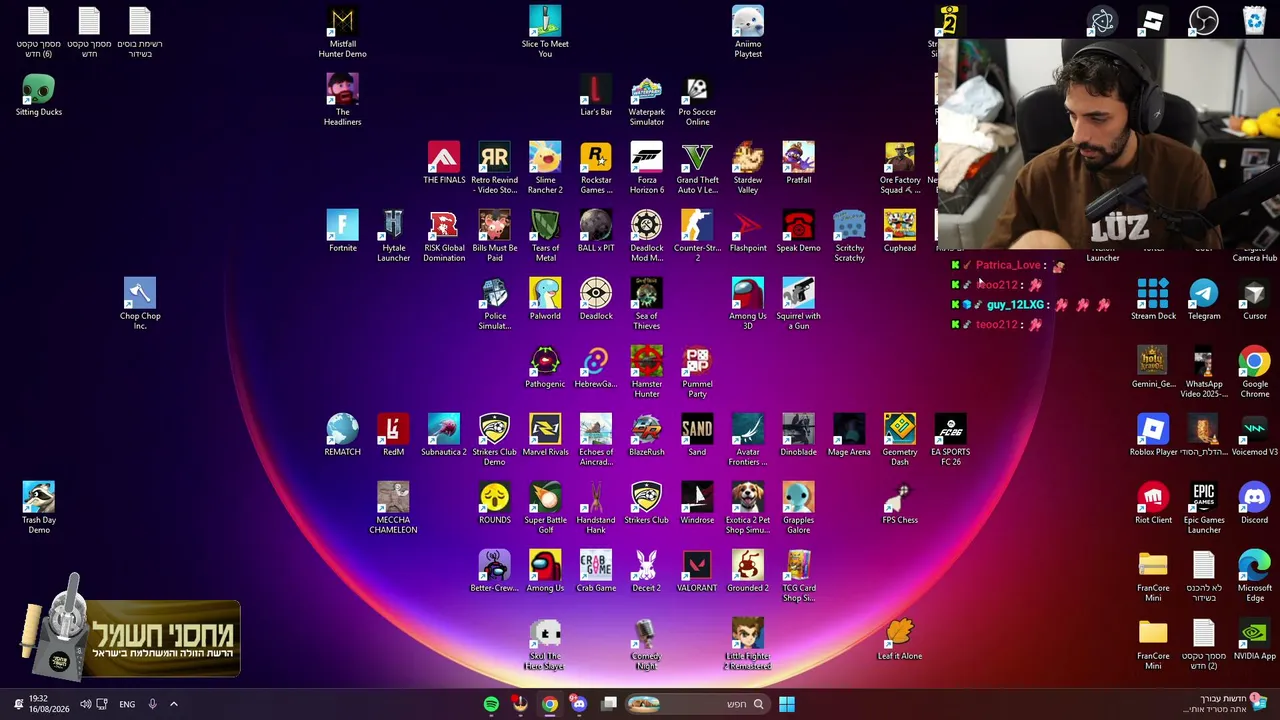The image size is (1280, 720).
Task: Open the Windows Start menu
Action: (x=787, y=704)
